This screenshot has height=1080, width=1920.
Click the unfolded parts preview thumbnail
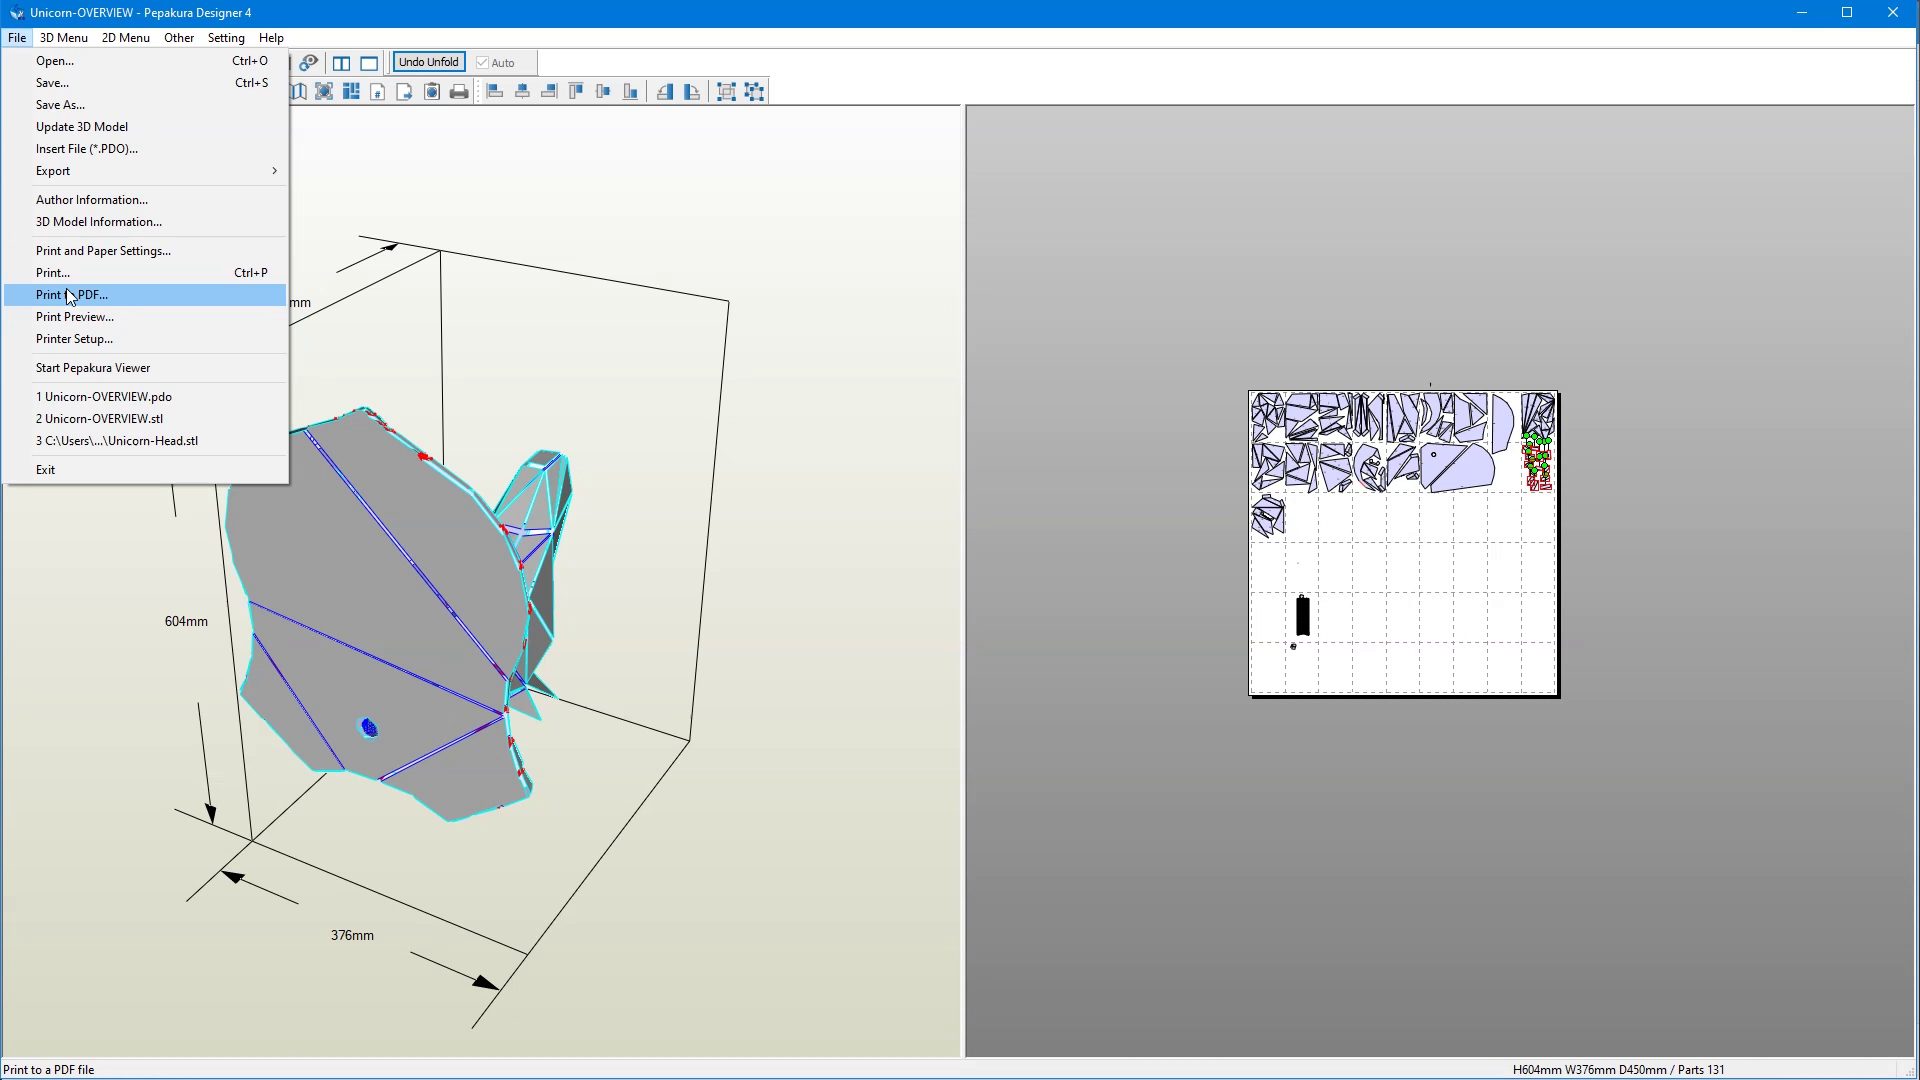click(x=1400, y=542)
